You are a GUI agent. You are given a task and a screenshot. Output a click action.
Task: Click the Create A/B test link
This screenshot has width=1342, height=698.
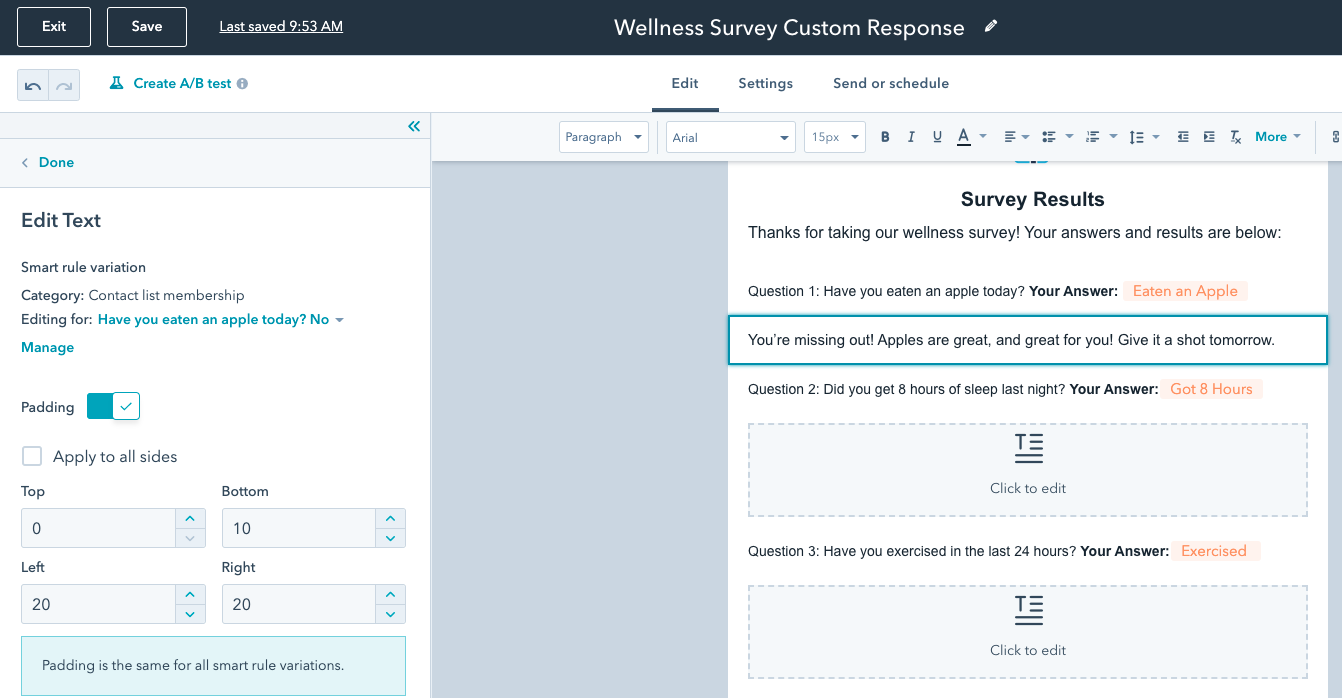(x=182, y=84)
